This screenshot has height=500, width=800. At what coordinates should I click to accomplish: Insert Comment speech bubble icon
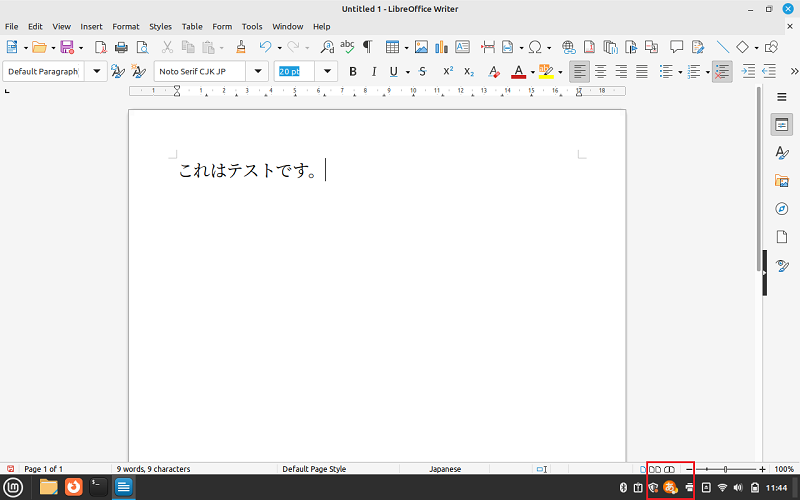(x=677, y=47)
